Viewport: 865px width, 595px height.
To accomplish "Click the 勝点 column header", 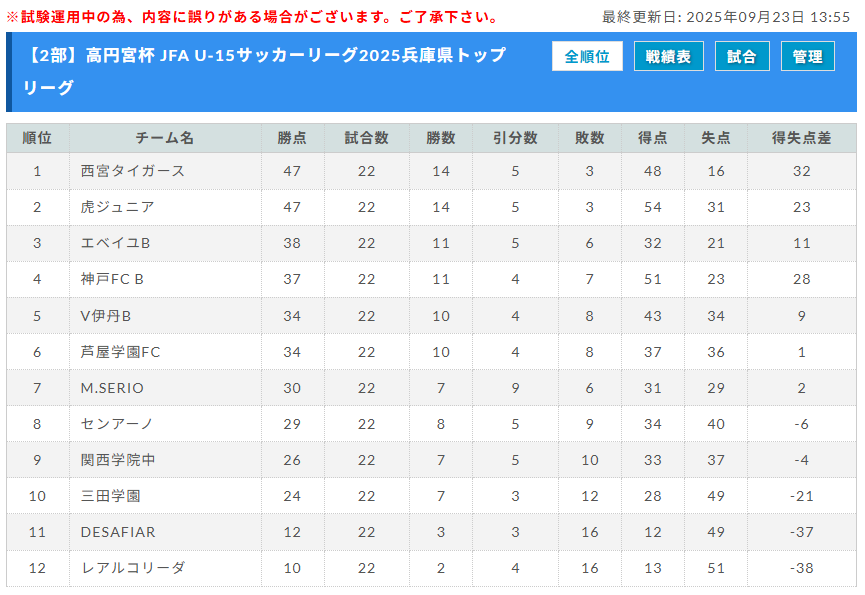I will [292, 138].
